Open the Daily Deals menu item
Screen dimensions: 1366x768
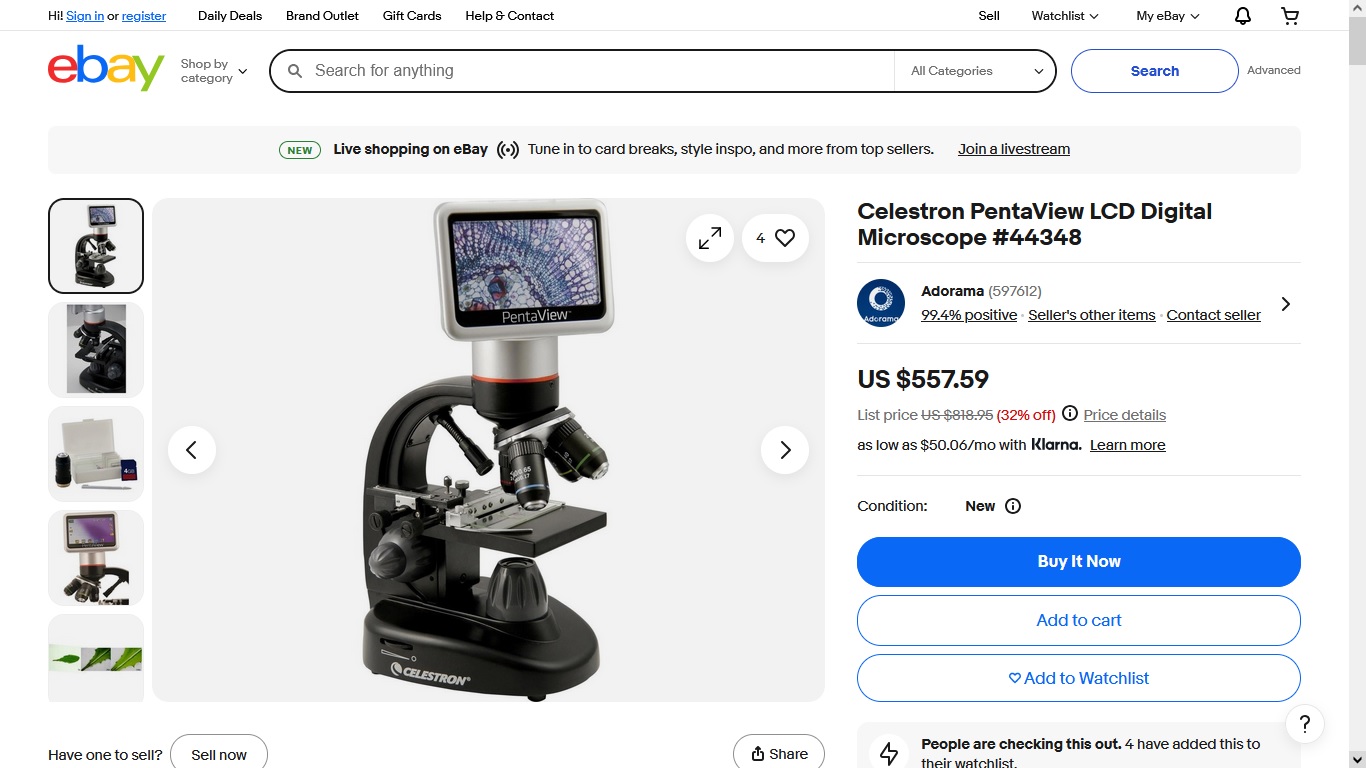click(230, 16)
